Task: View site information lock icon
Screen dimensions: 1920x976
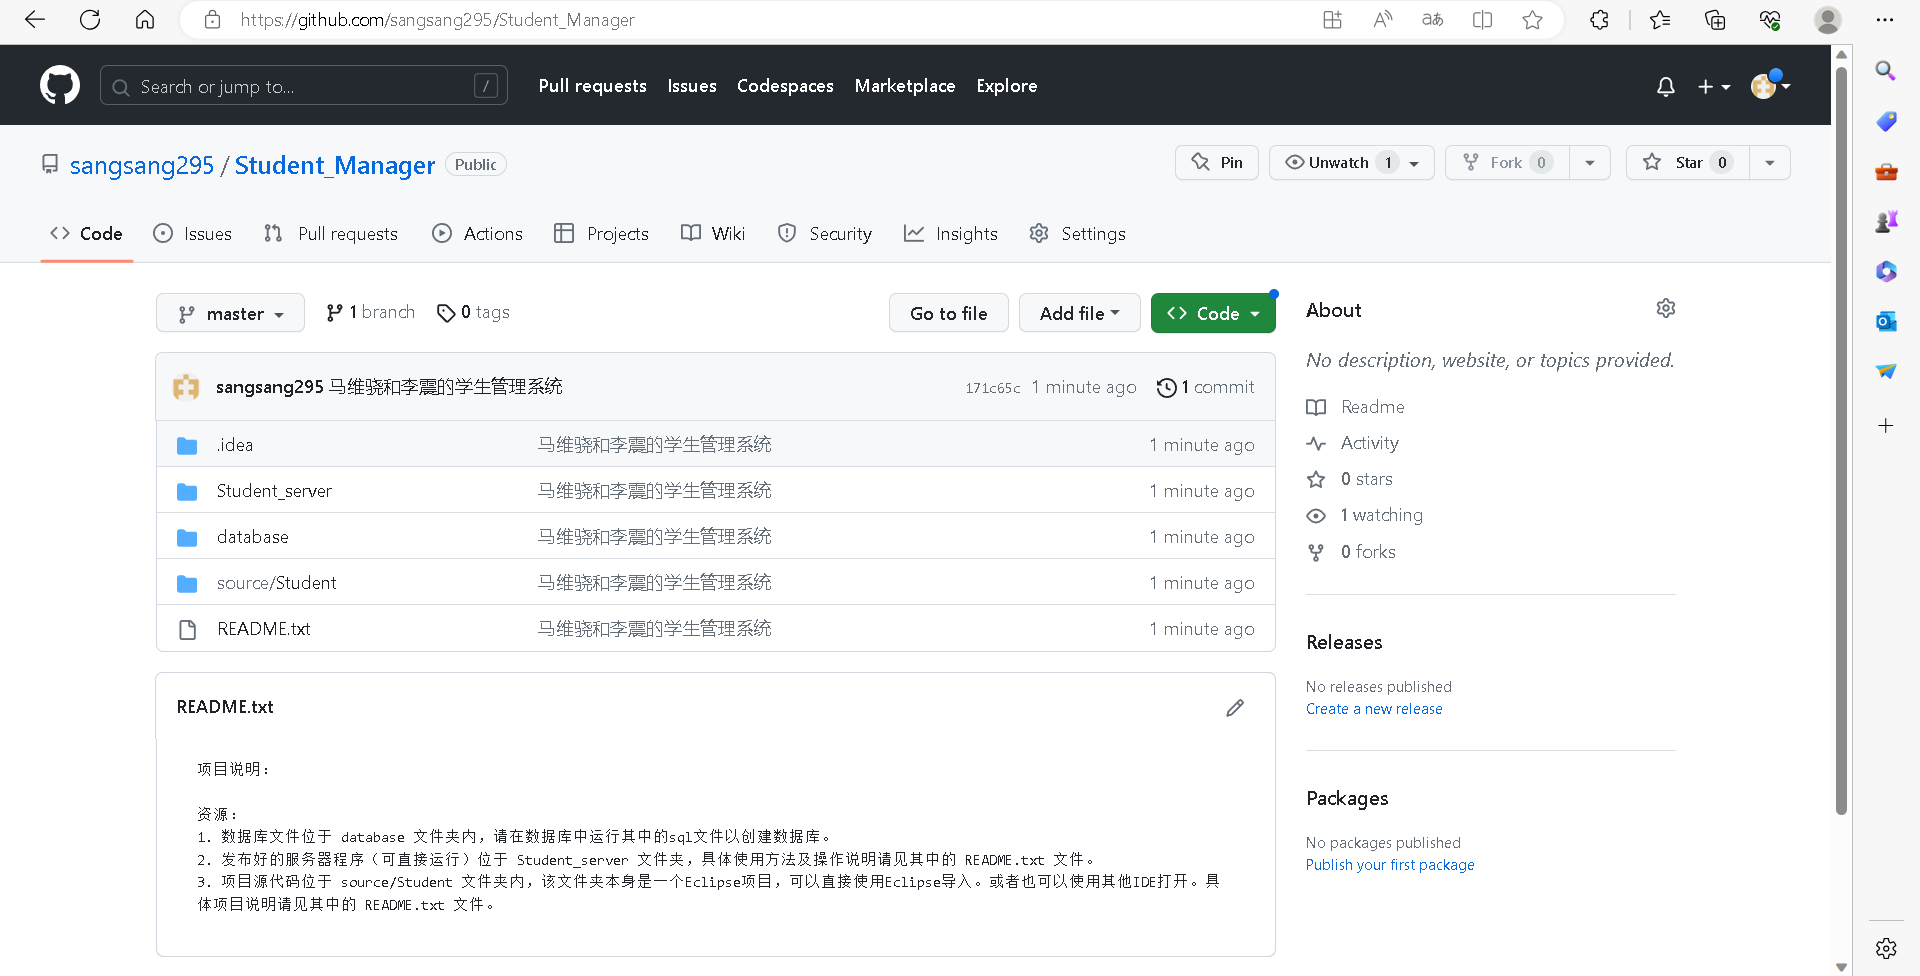Action: (x=212, y=20)
